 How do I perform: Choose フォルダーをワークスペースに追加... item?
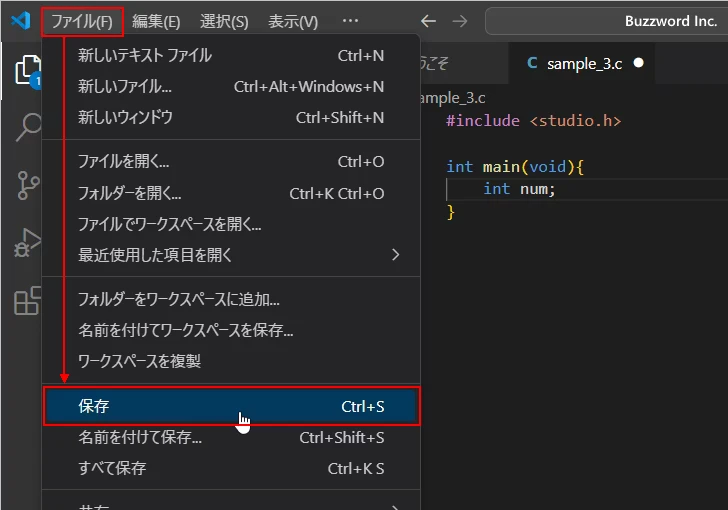231,300
